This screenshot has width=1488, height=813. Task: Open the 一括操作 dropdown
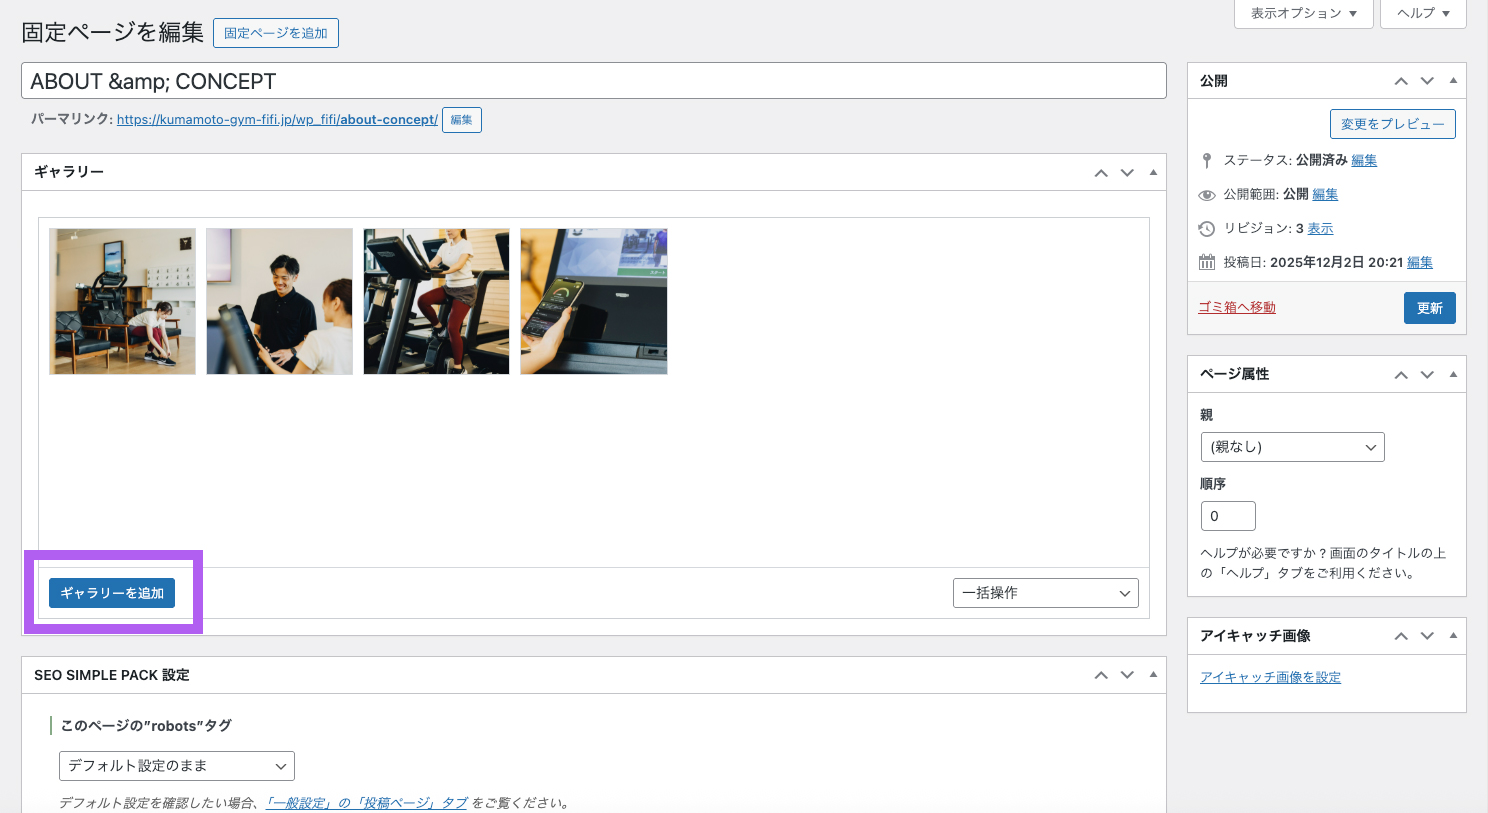[x=1045, y=593]
